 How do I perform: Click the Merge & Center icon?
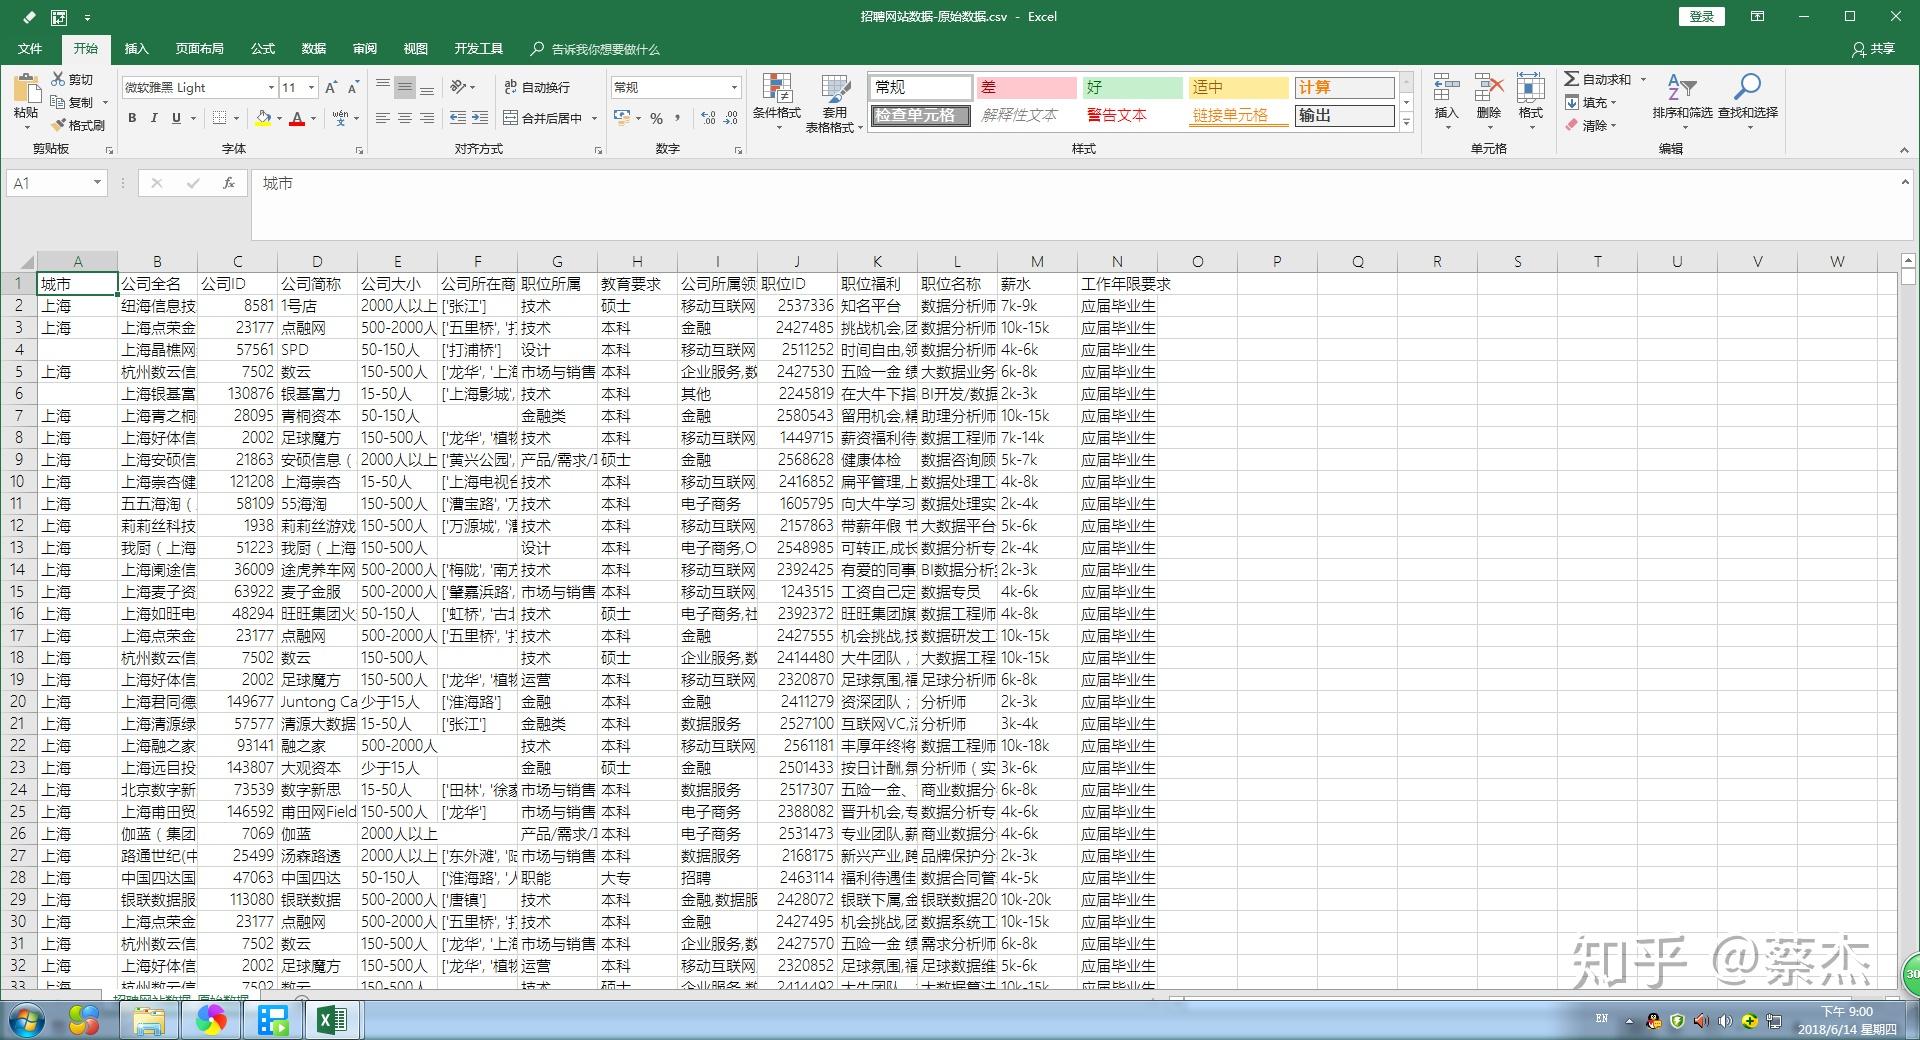543,117
